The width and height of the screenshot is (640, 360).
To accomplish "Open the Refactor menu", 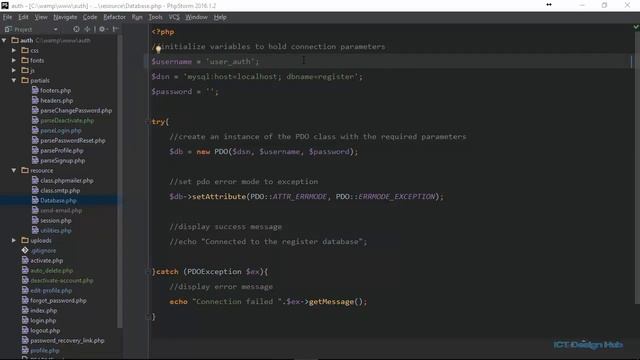I will pos(114,17).
